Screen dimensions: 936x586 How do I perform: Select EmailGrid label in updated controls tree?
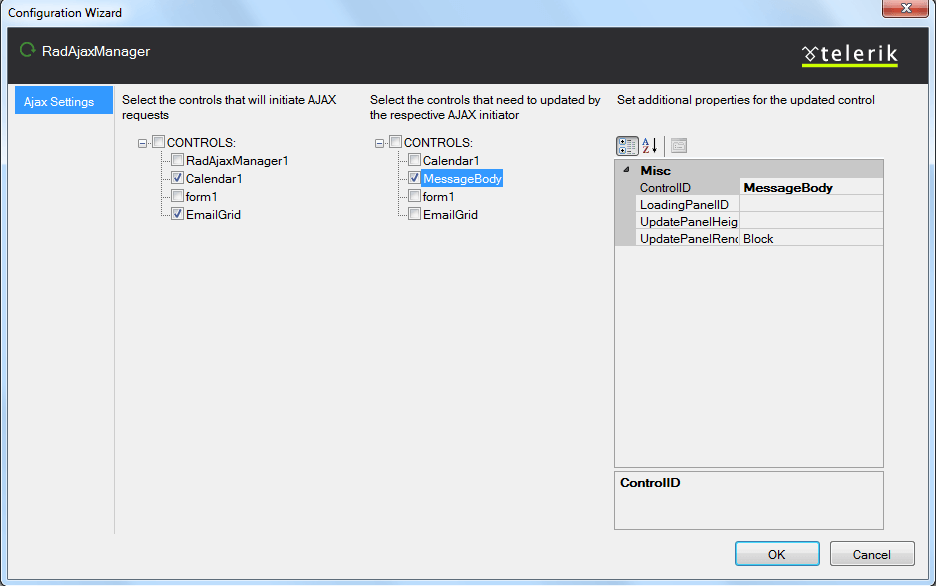tap(450, 214)
